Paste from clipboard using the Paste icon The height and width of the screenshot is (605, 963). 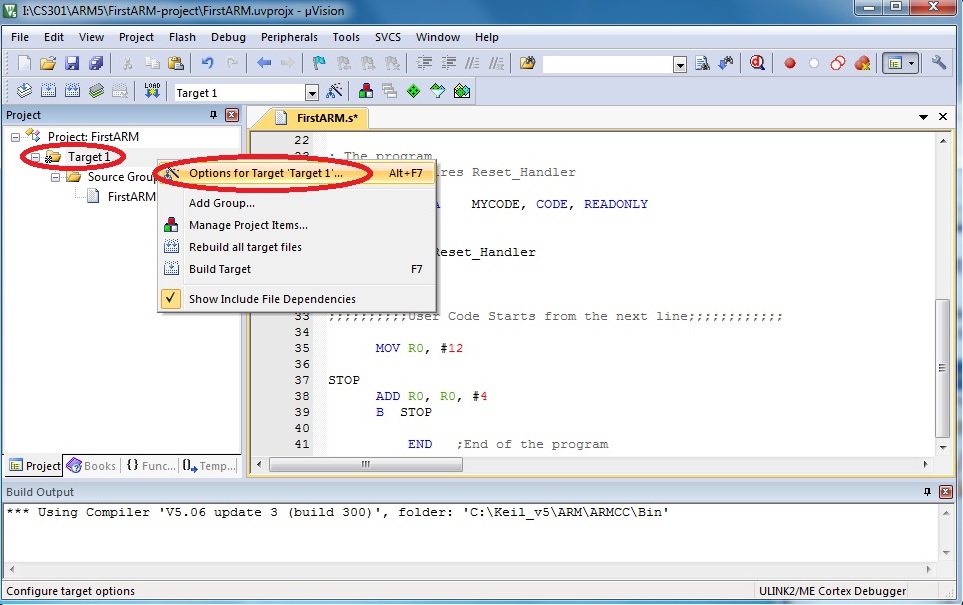click(176, 63)
